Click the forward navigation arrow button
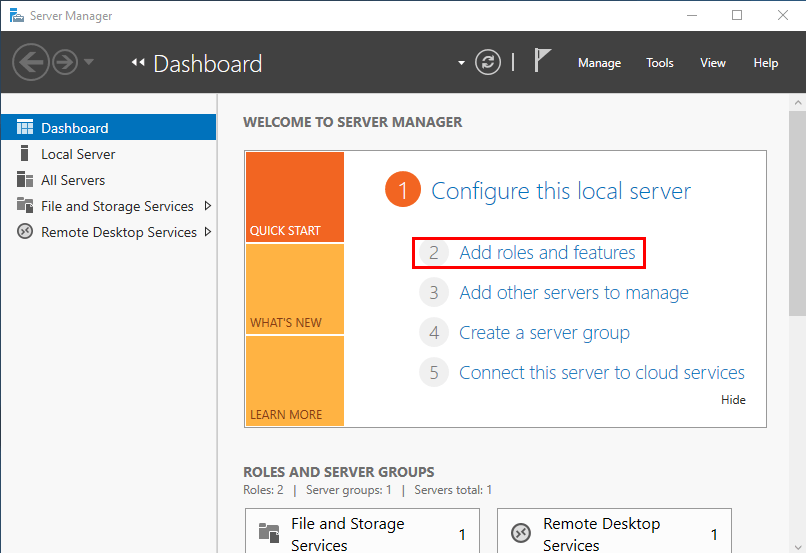This screenshot has width=806, height=553. pos(65,62)
